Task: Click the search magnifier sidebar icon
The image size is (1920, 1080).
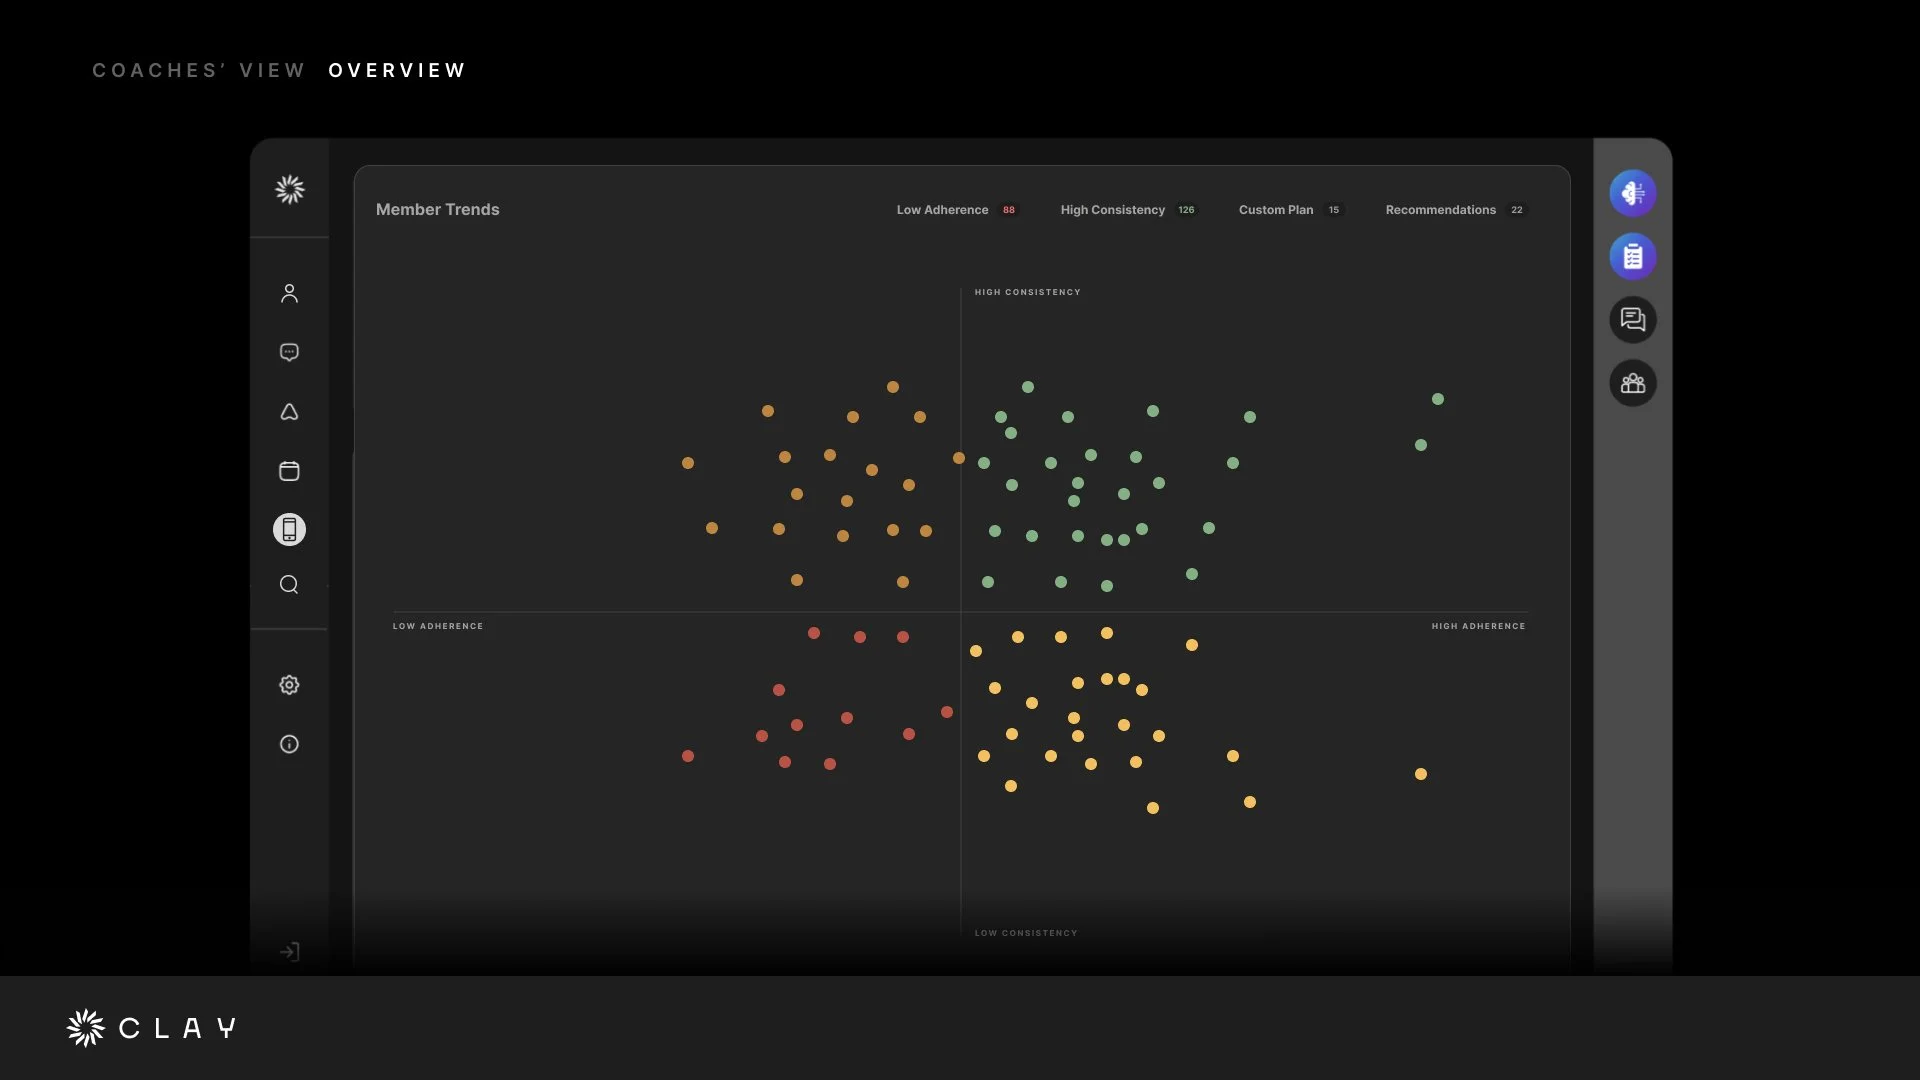Action: [289, 584]
